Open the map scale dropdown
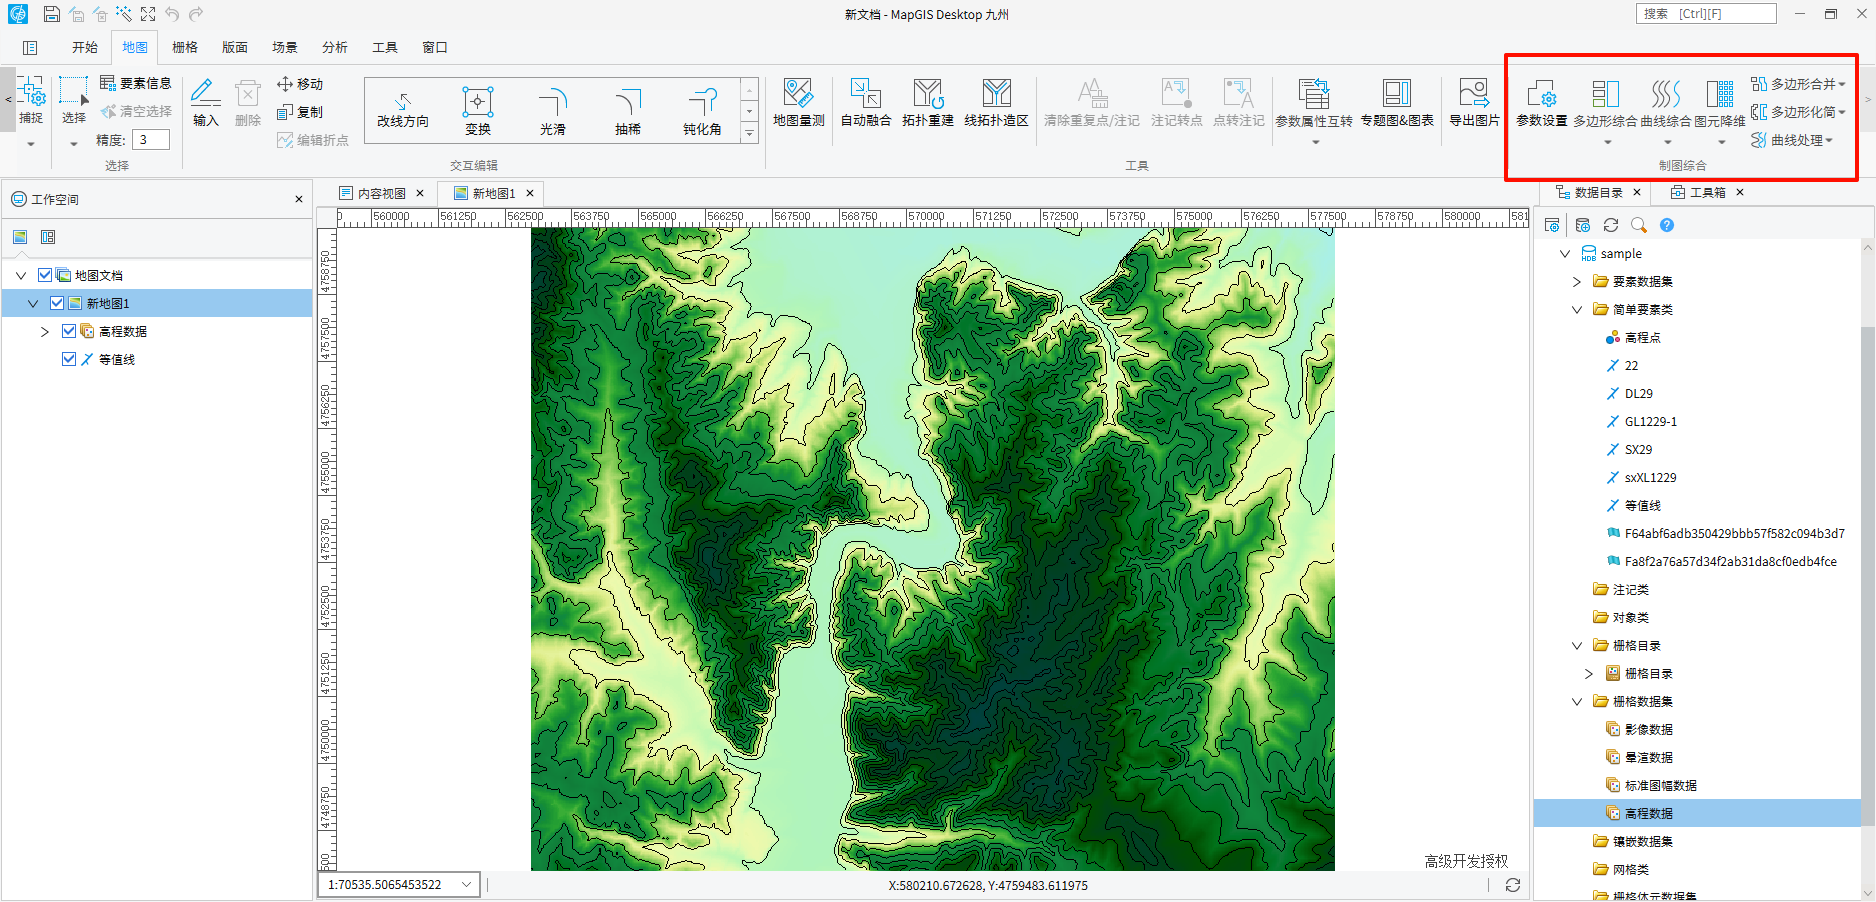1876x902 pixels. [x=466, y=885]
